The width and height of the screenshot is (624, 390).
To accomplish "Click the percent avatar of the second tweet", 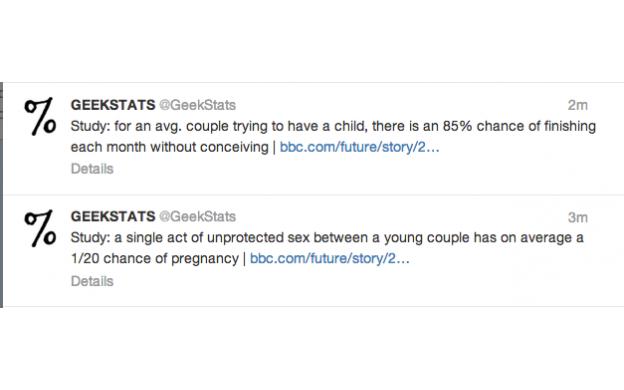I will (40, 228).
